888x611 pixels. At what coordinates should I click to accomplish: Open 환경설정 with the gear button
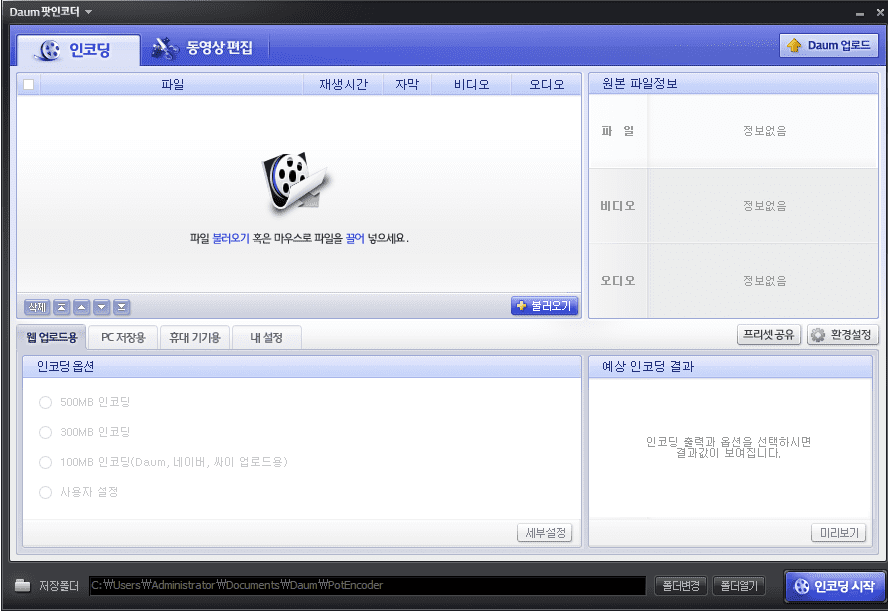point(843,335)
